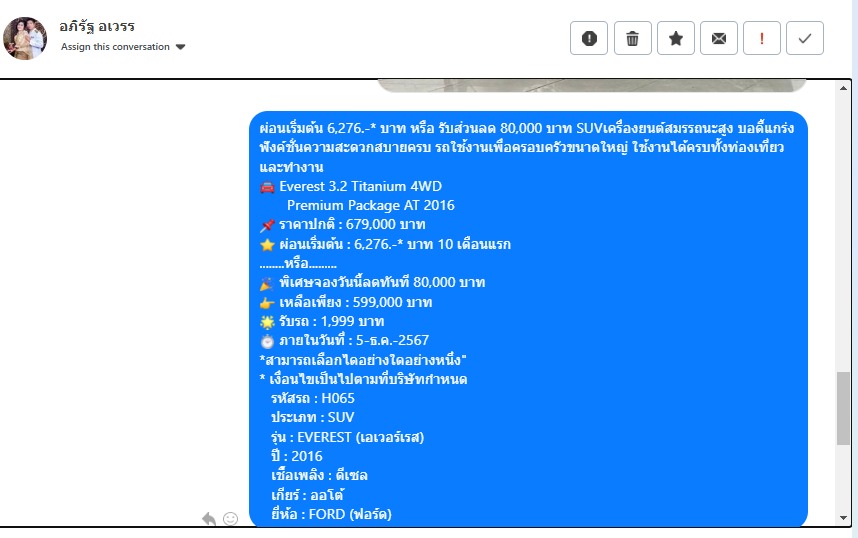Click contact name อภิรัฐ อเวรร
This screenshot has width=858, height=538.
(x=97, y=26)
